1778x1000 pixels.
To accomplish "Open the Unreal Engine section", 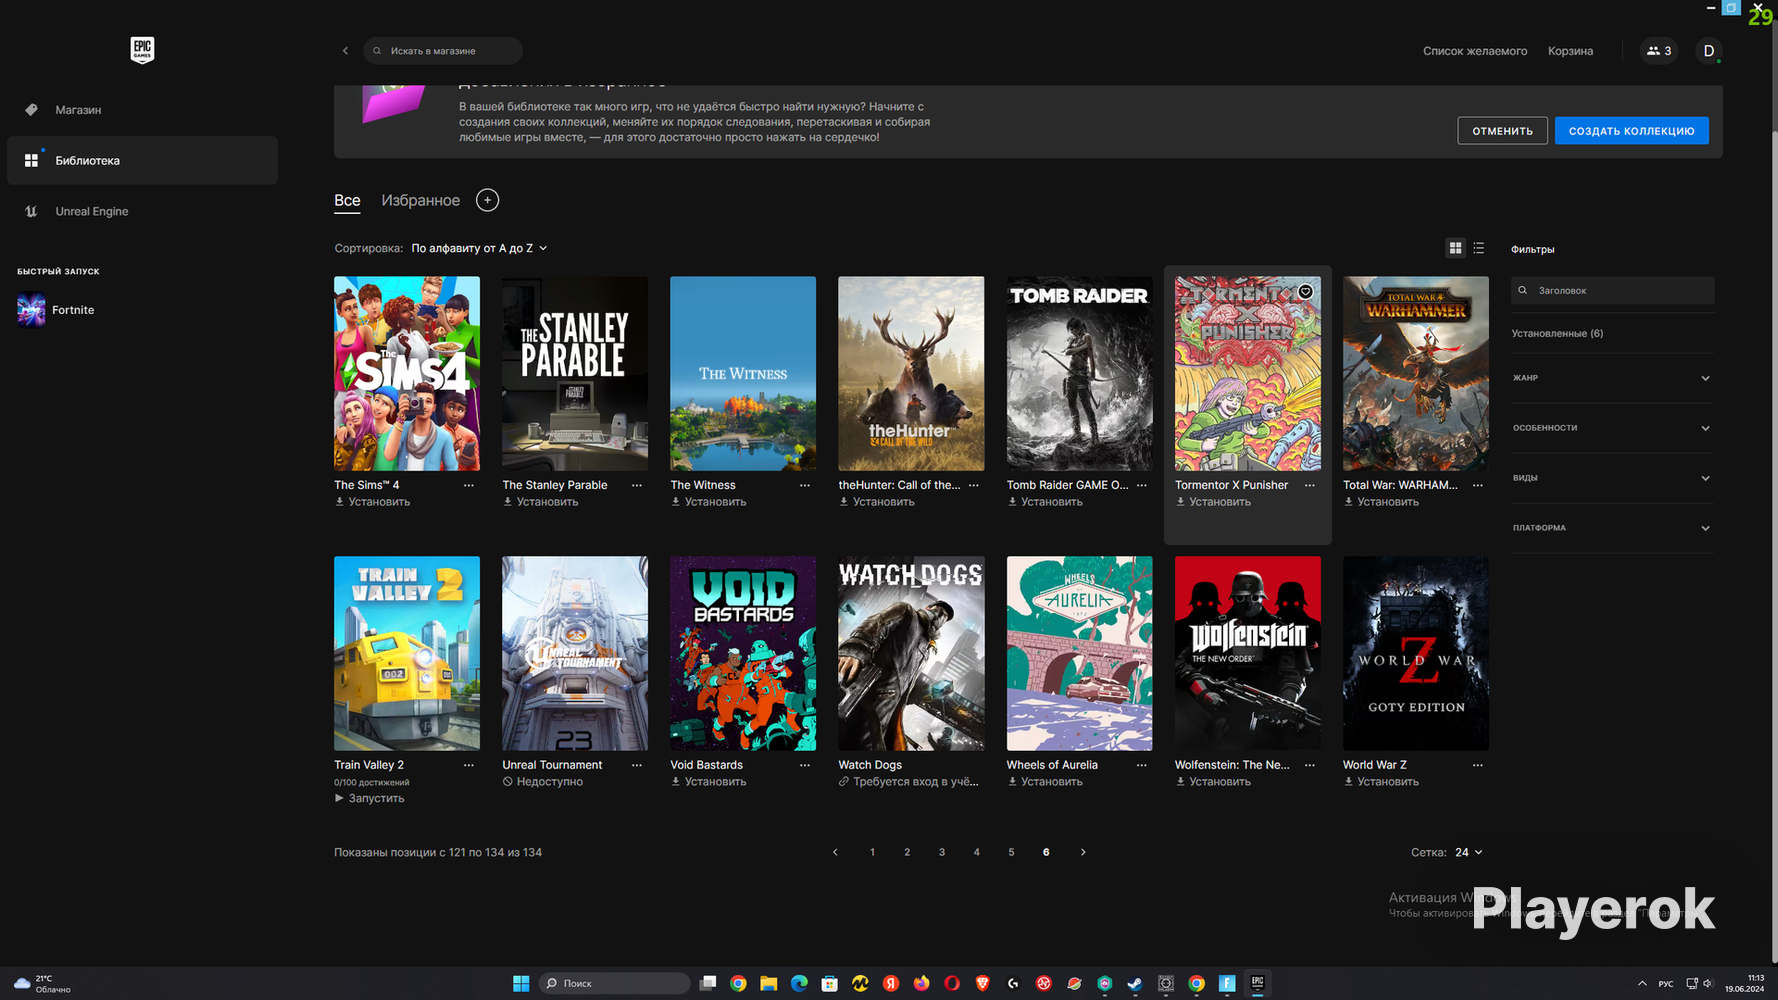I will 142,211.
